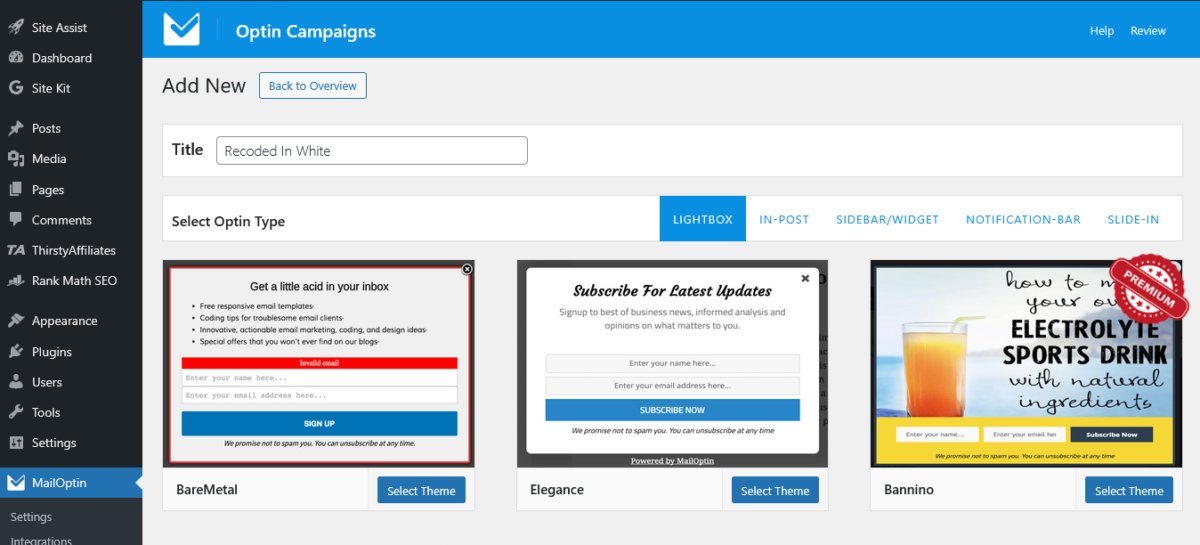Viewport: 1200px width, 545px height.
Task: Open the ThirstyAffiliates TA icon
Action: pyautogui.click(x=15, y=250)
